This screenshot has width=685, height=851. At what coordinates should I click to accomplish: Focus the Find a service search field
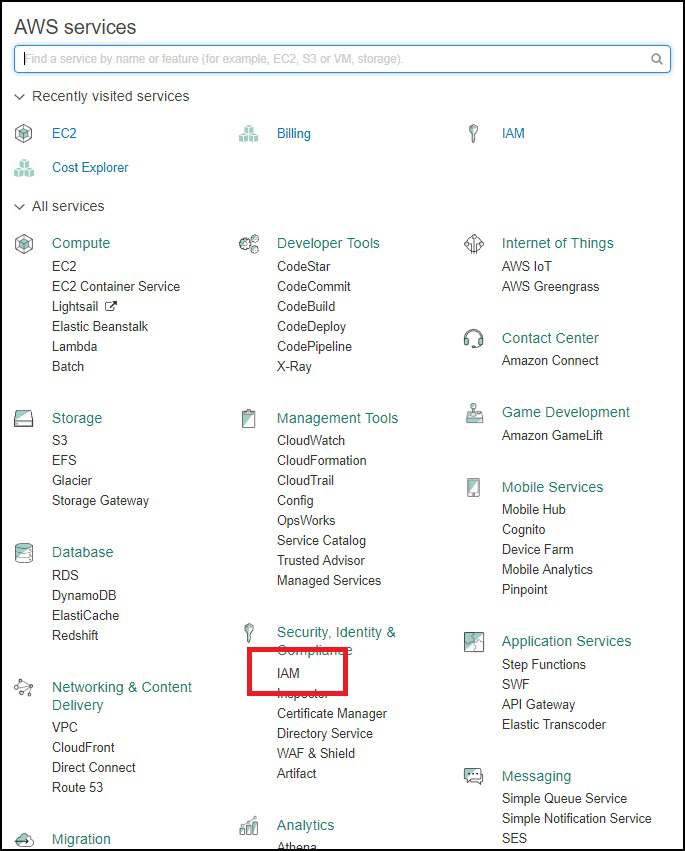pos(342,59)
